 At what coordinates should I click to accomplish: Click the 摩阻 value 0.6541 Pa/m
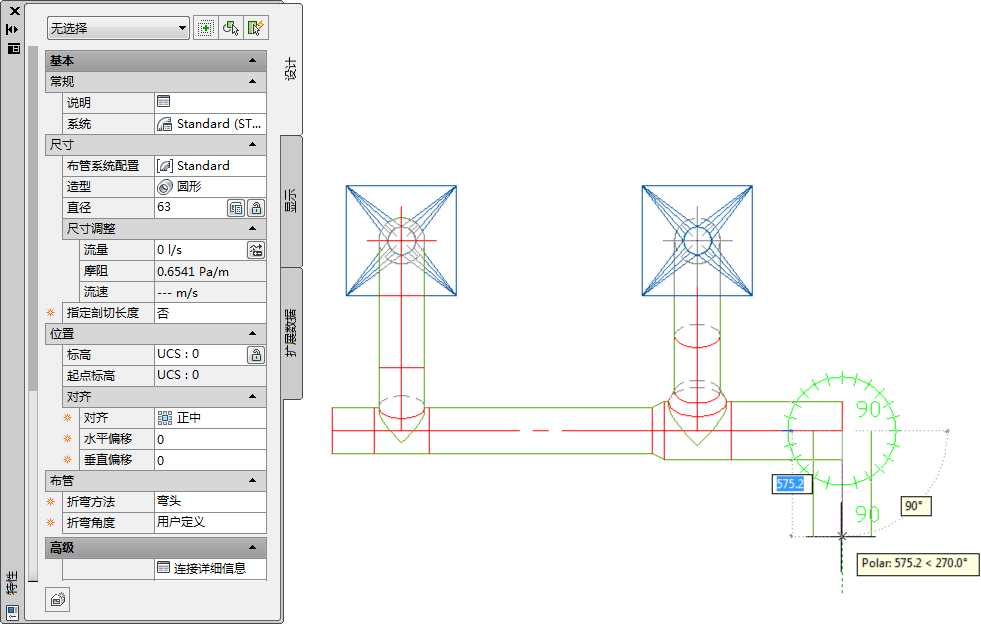[x=210, y=272]
